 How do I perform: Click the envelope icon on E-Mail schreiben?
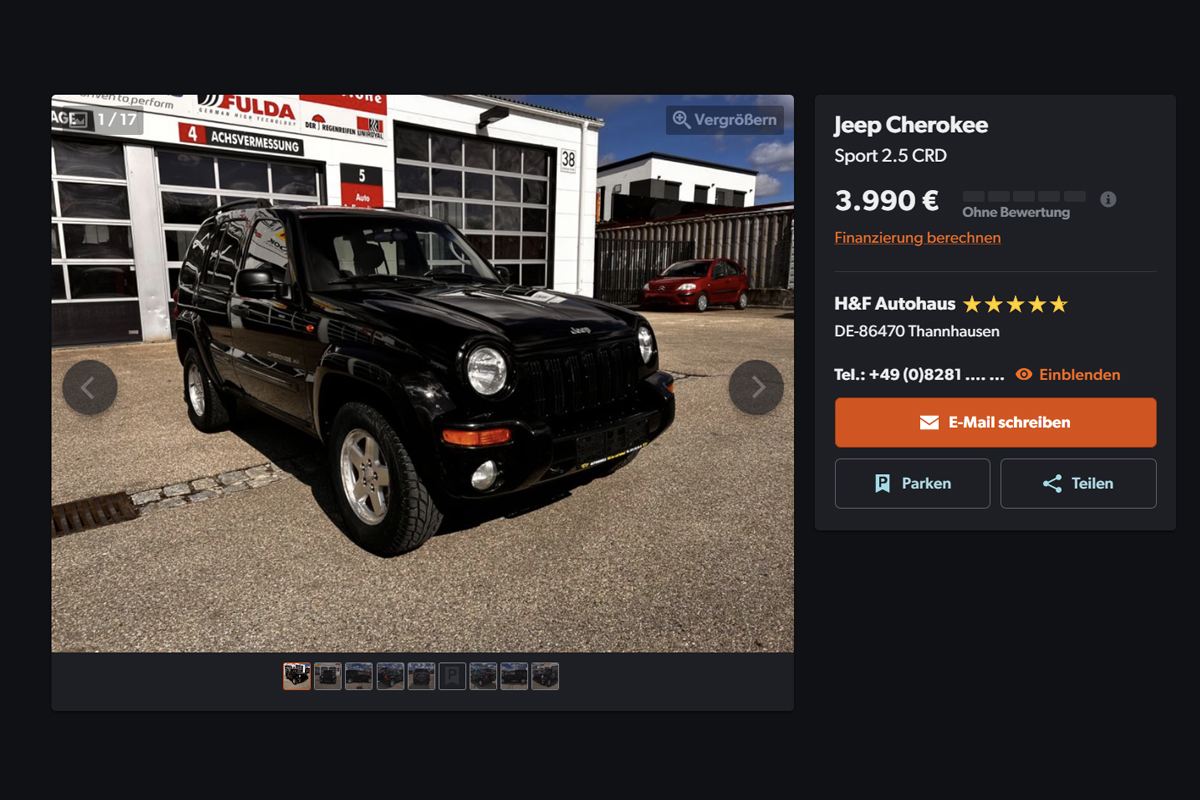coord(929,422)
